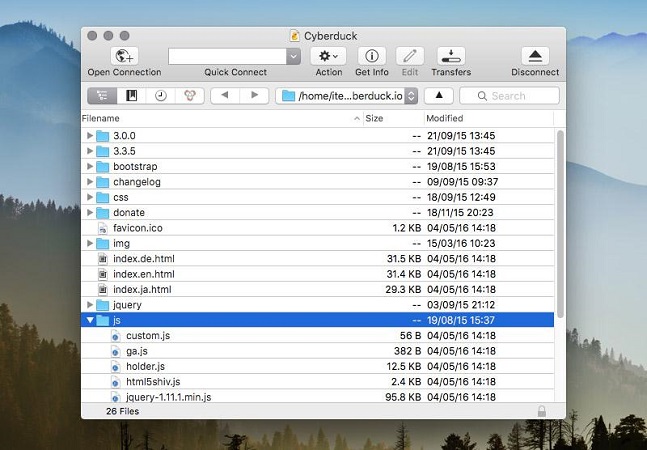Open the Quick Connect dropdown arrow
647x450 pixels.
pyautogui.click(x=293, y=56)
